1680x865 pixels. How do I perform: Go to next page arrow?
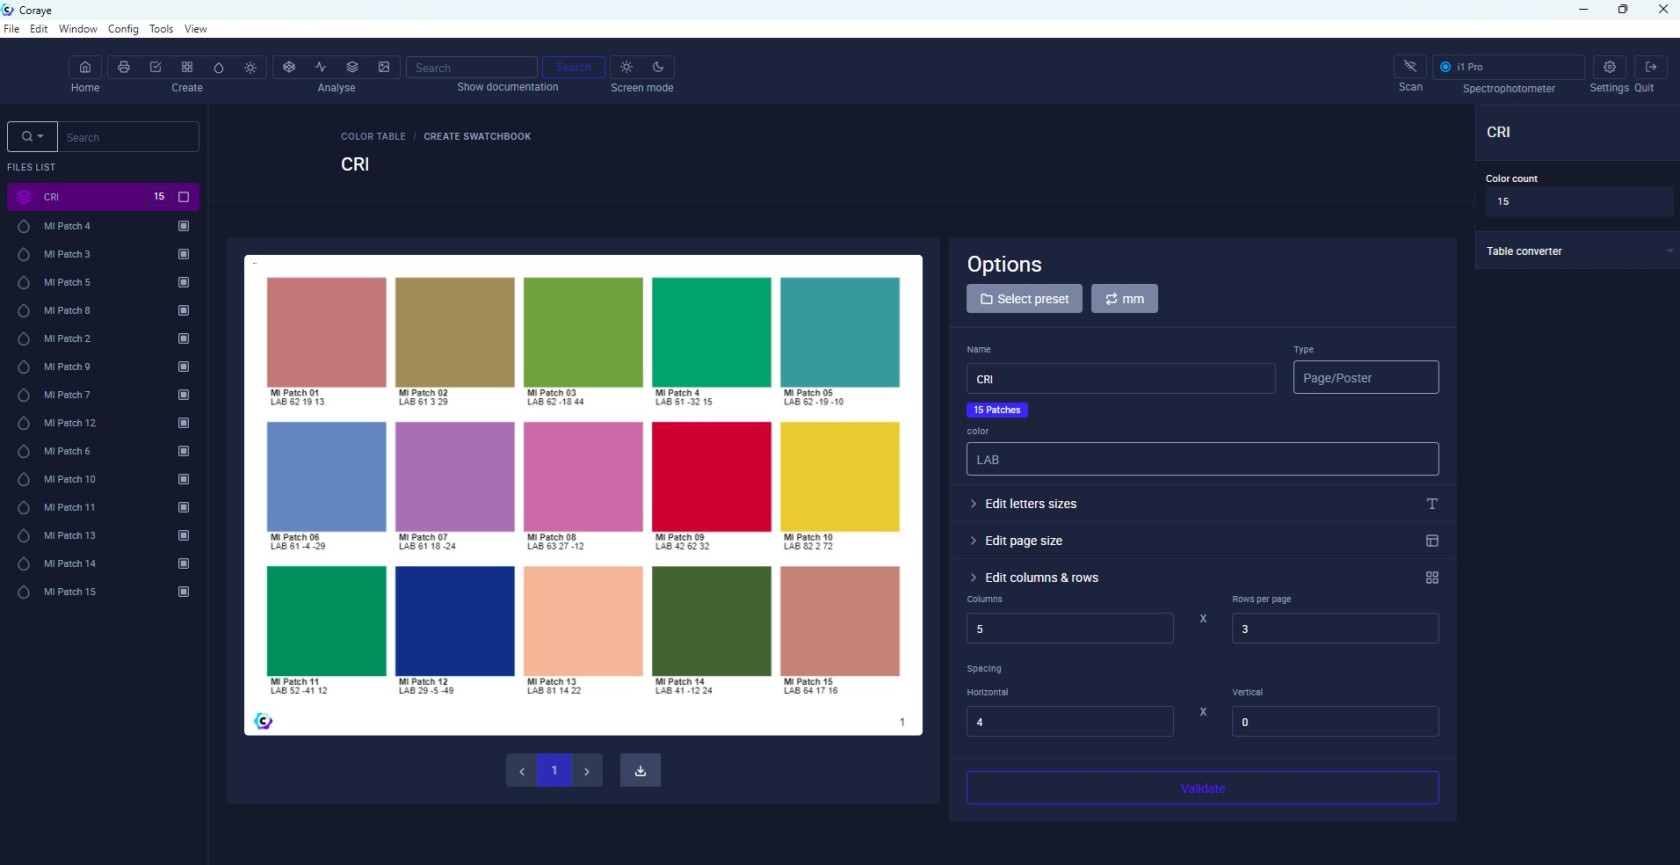(x=587, y=770)
